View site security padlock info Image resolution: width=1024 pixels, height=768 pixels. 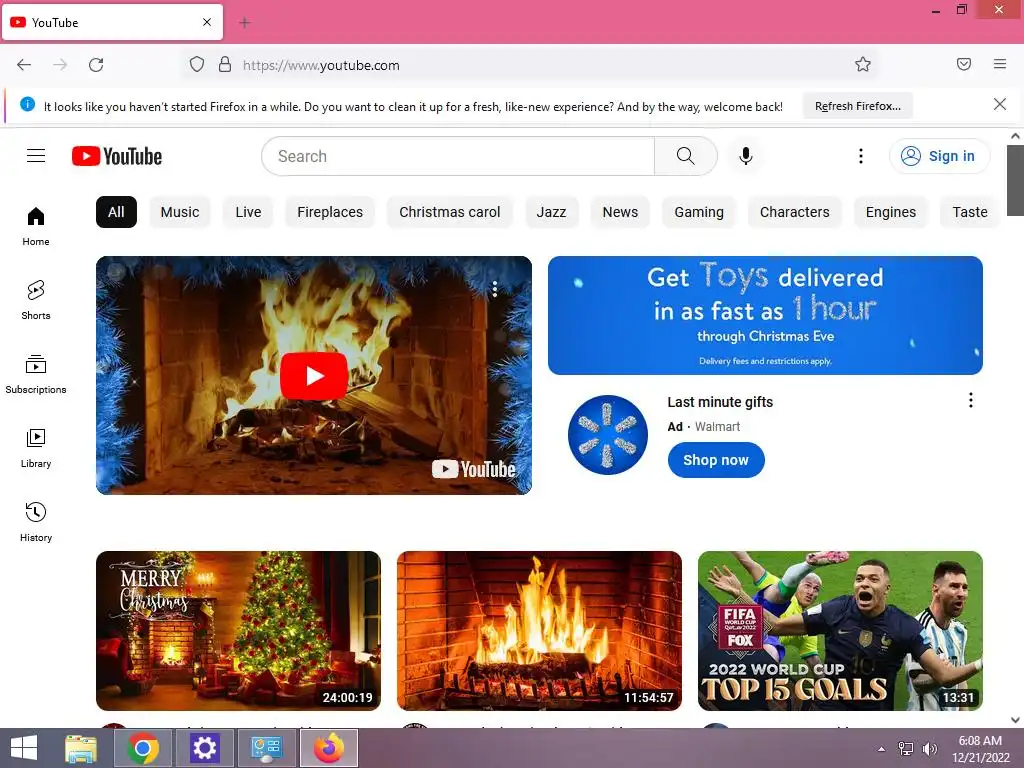pyautogui.click(x=225, y=65)
